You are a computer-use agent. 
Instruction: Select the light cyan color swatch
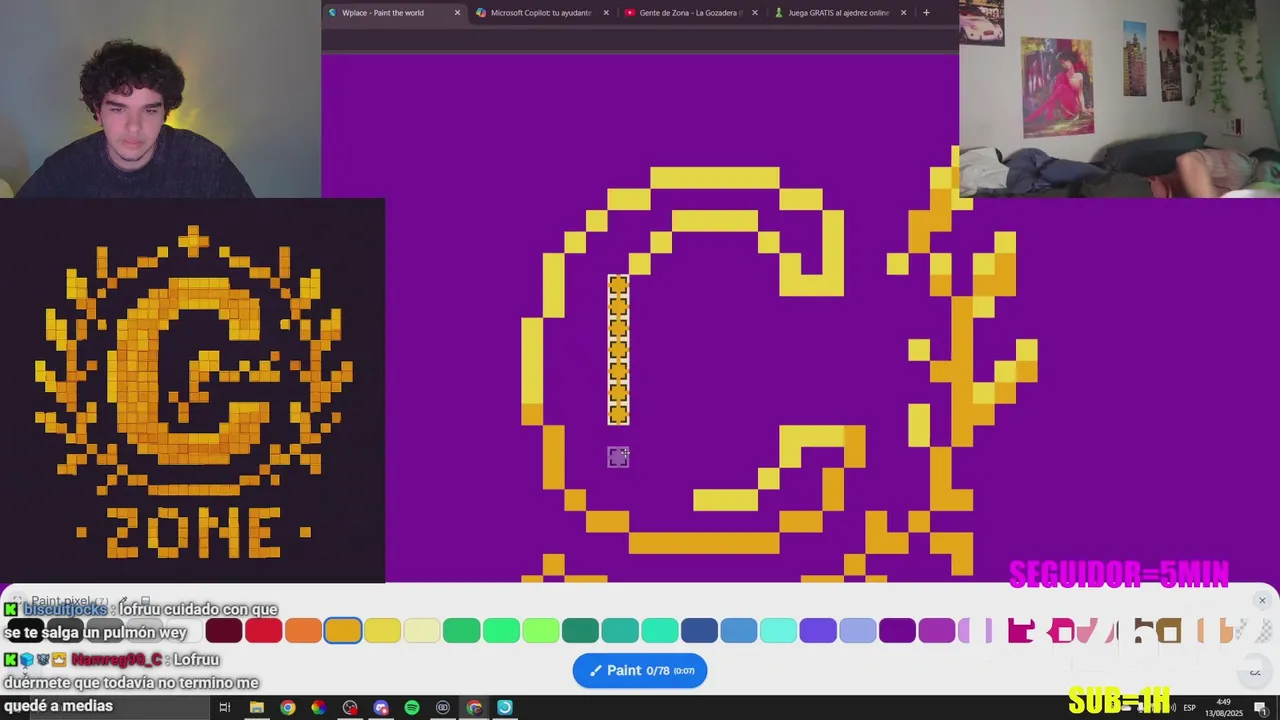click(x=778, y=630)
